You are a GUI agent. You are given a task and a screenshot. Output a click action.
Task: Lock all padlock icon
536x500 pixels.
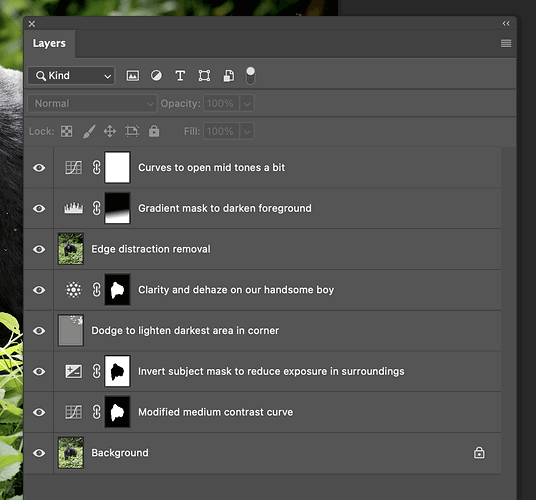click(154, 131)
